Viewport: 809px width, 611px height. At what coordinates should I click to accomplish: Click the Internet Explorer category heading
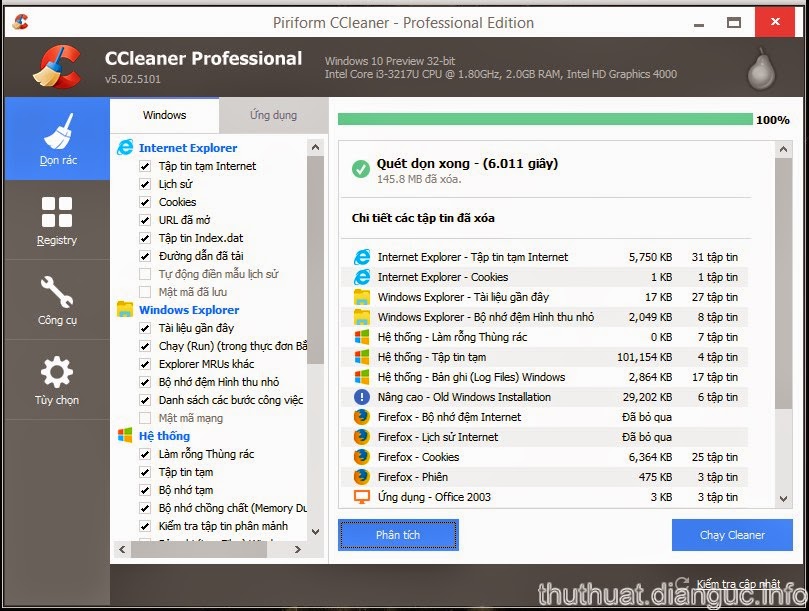click(x=188, y=148)
